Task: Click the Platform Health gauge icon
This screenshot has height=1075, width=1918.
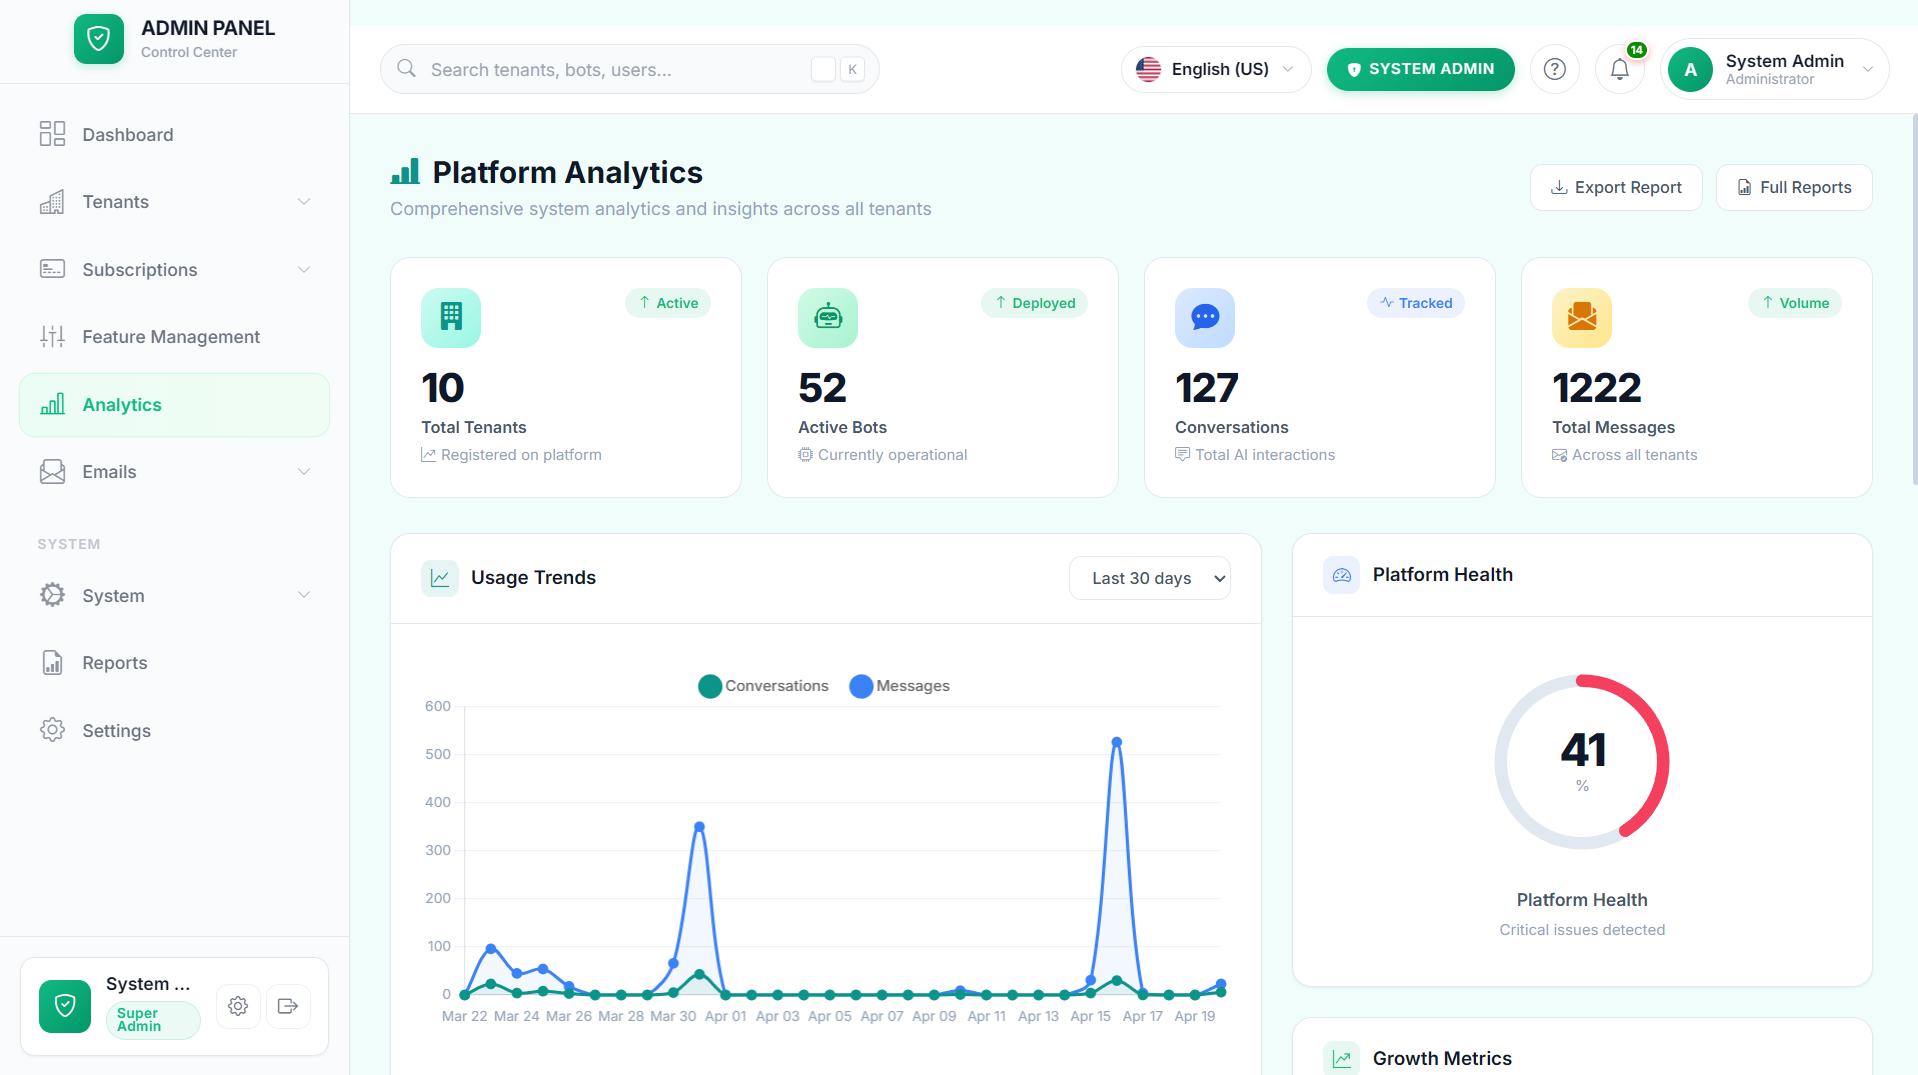Action: tap(1342, 575)
